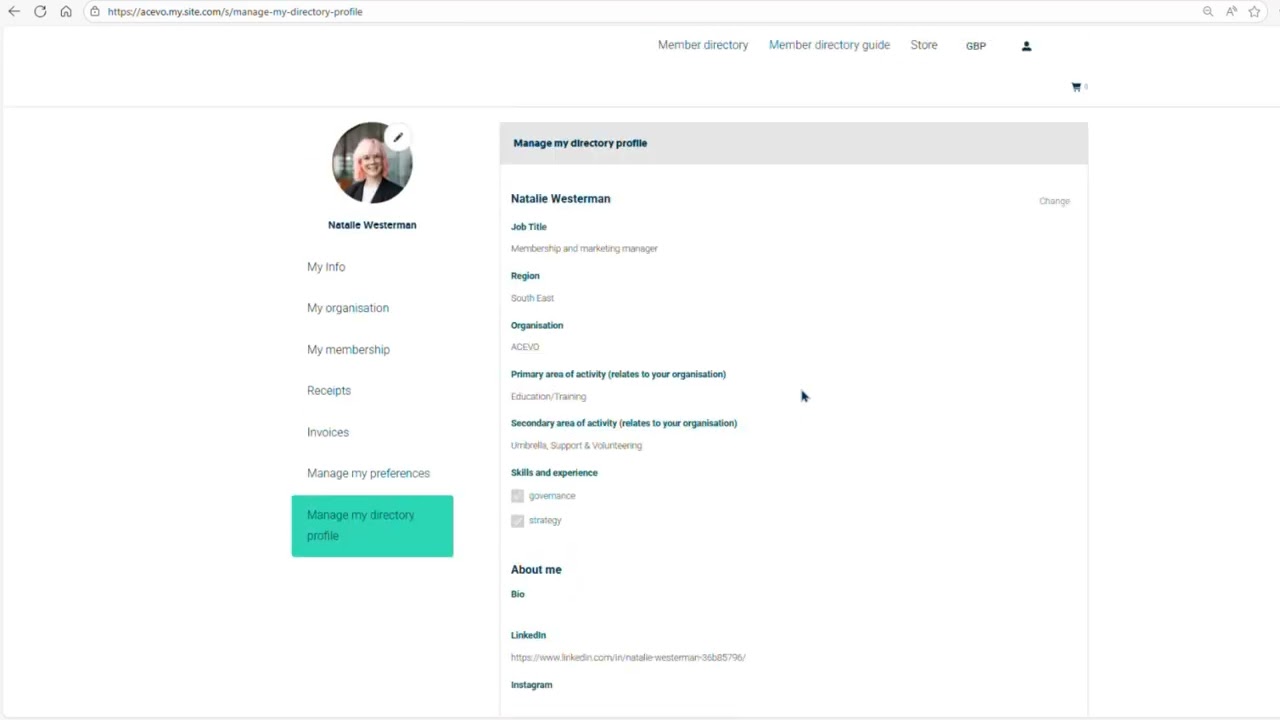Click the browser address bar URL
This screenshot has width=1280, height=720.
[235, 12]
